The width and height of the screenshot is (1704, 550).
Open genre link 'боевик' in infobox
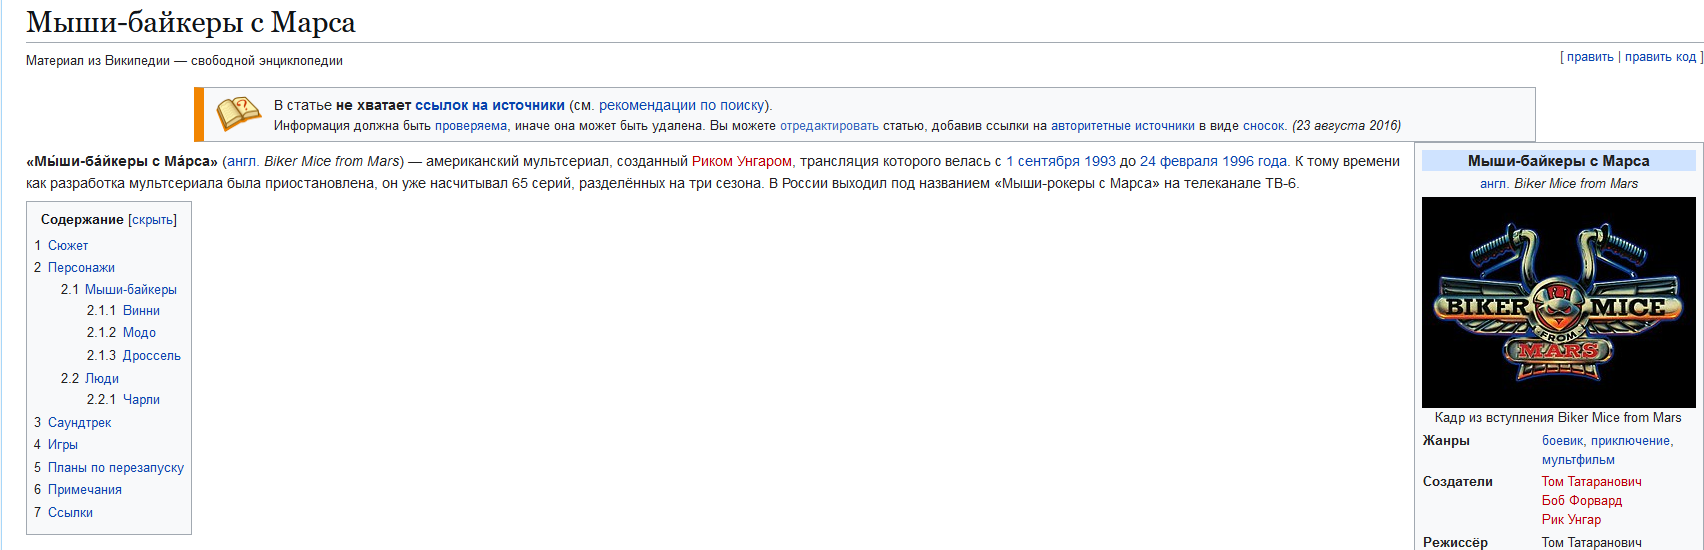(1563, 441)
